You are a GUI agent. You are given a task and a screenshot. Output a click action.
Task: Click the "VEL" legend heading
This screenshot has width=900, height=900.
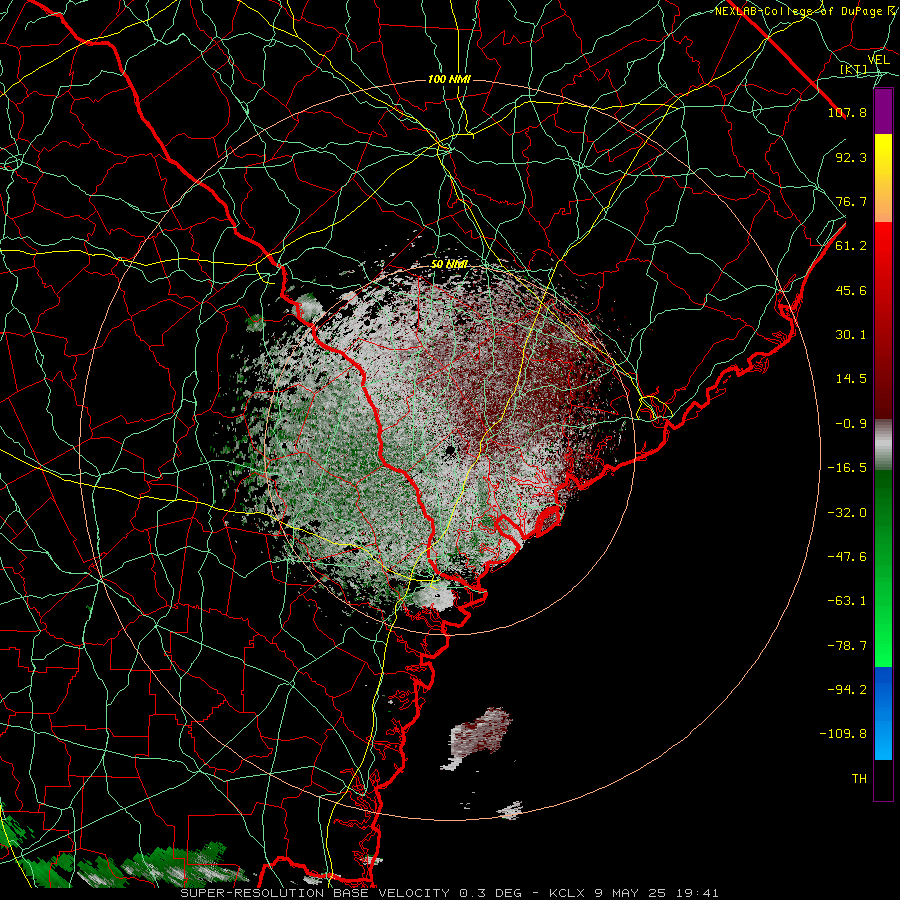coord(878,60)
